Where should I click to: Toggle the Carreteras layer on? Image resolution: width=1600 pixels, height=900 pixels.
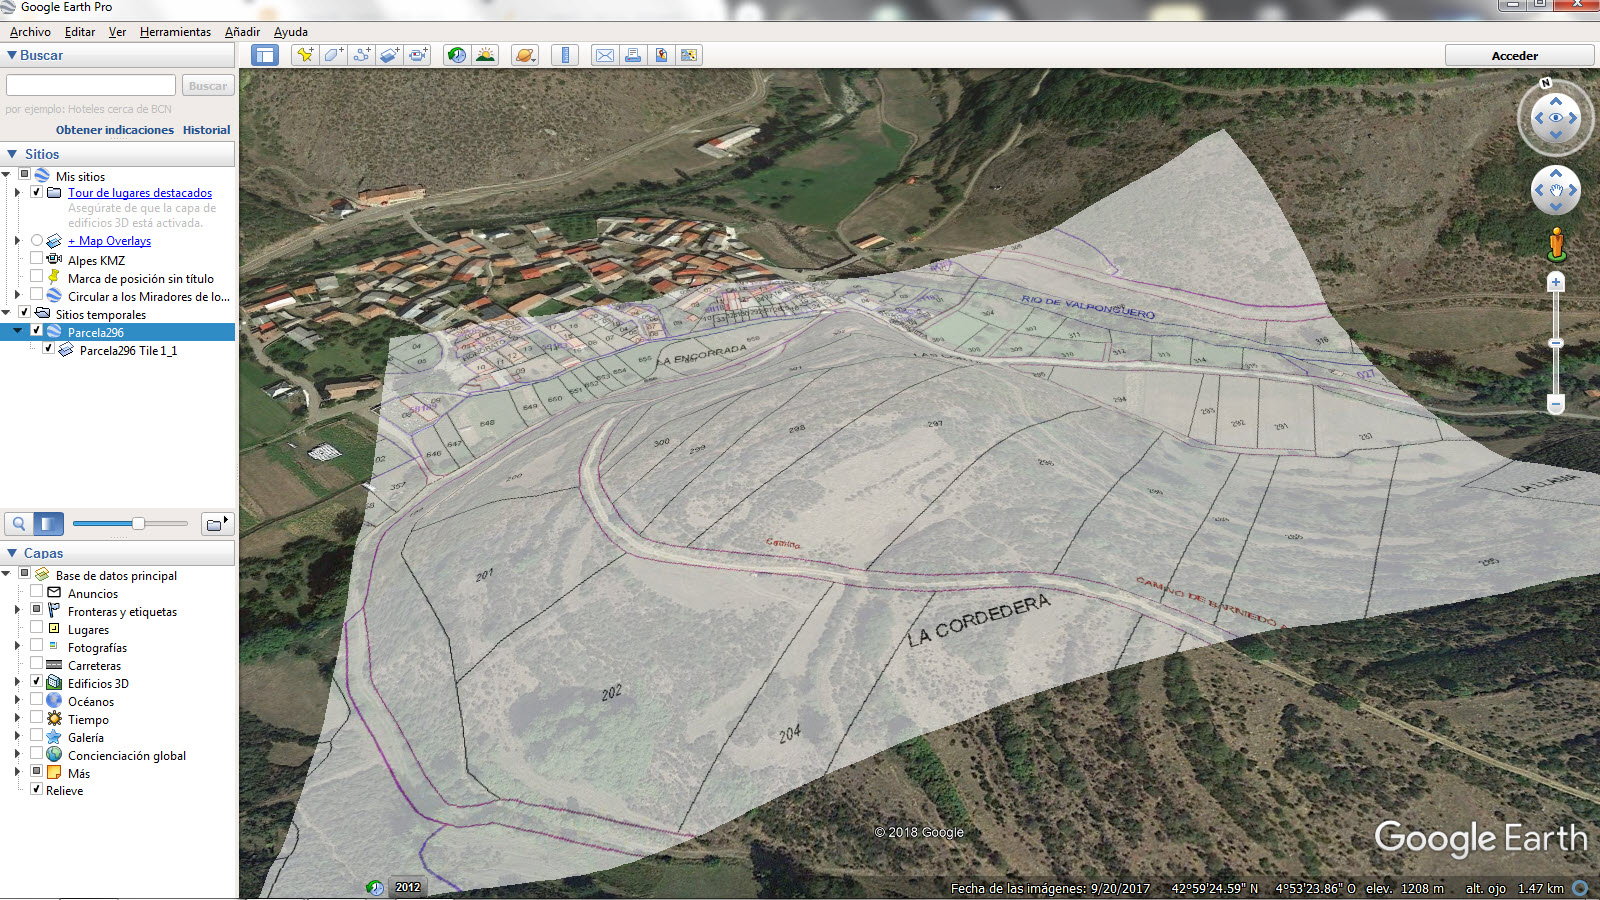click(x=35, y=665)
